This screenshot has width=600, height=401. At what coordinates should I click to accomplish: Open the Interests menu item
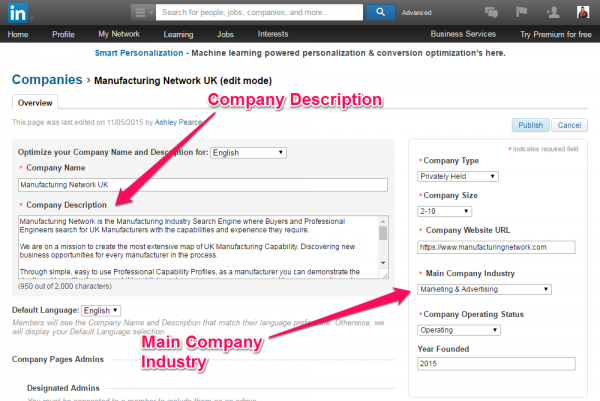(x=273, y=34)
